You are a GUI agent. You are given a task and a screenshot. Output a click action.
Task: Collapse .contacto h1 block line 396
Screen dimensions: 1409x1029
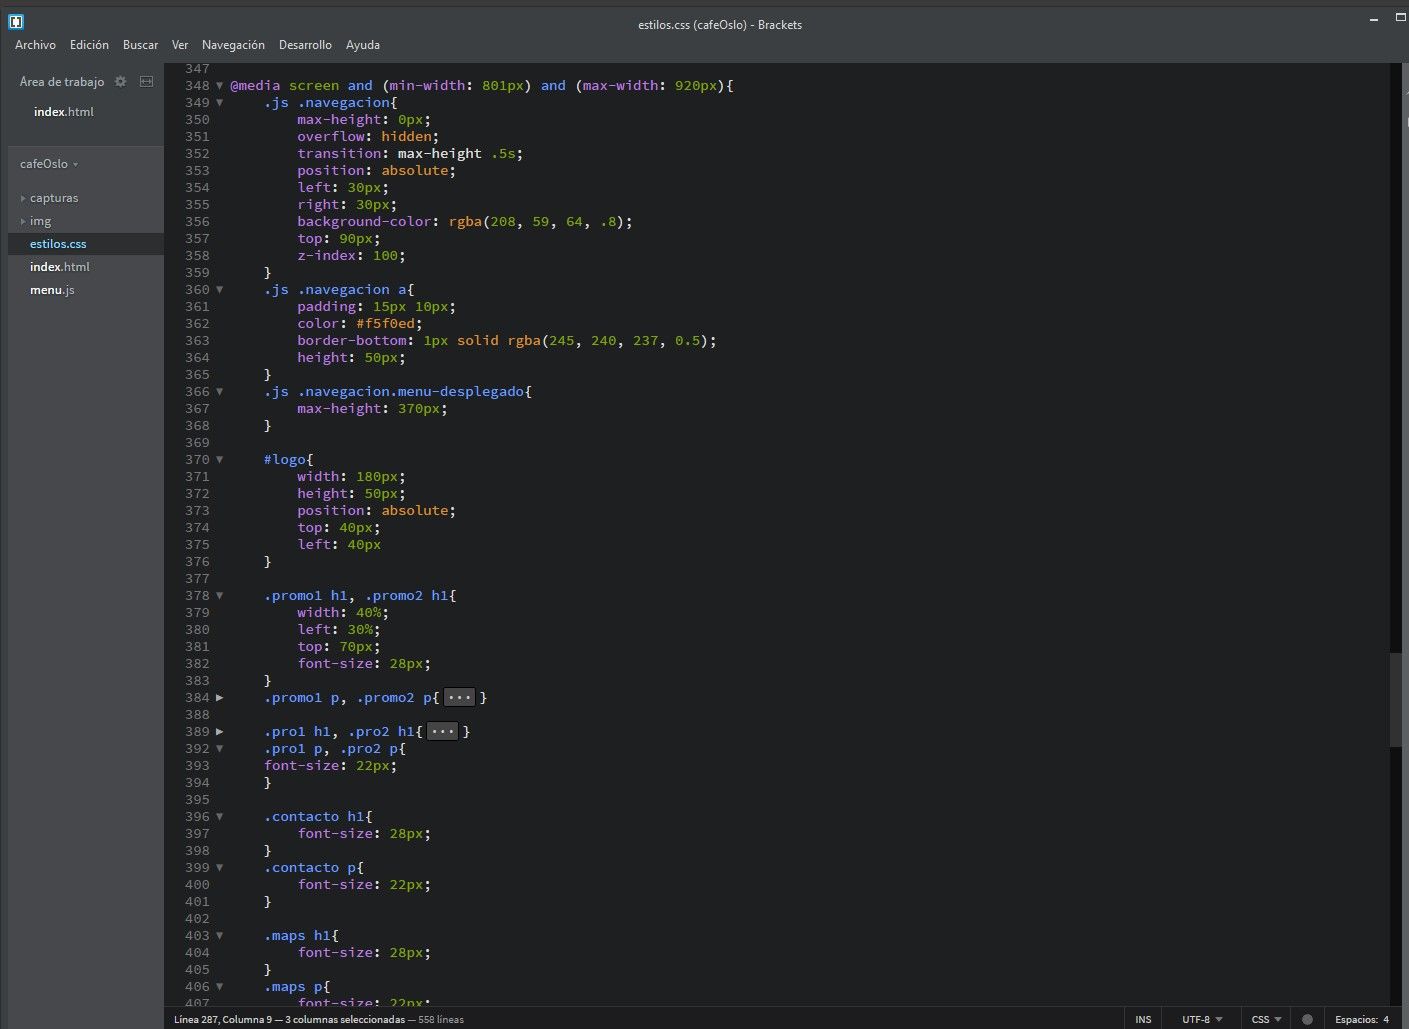220,817
